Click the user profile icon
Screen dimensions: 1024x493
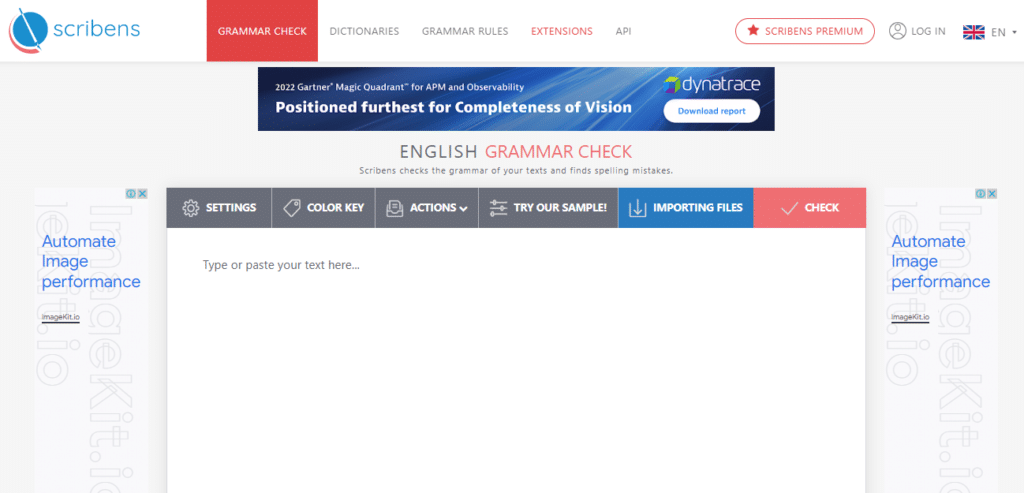tap(897, 31)
